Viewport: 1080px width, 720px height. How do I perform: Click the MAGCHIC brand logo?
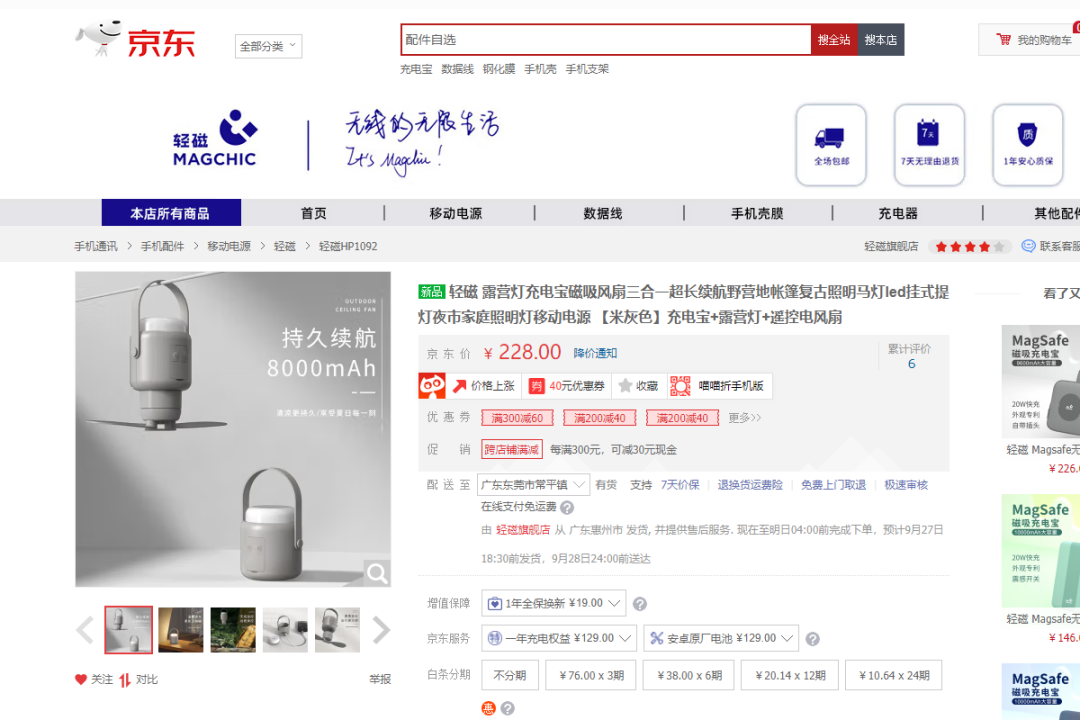coord(215,138)
